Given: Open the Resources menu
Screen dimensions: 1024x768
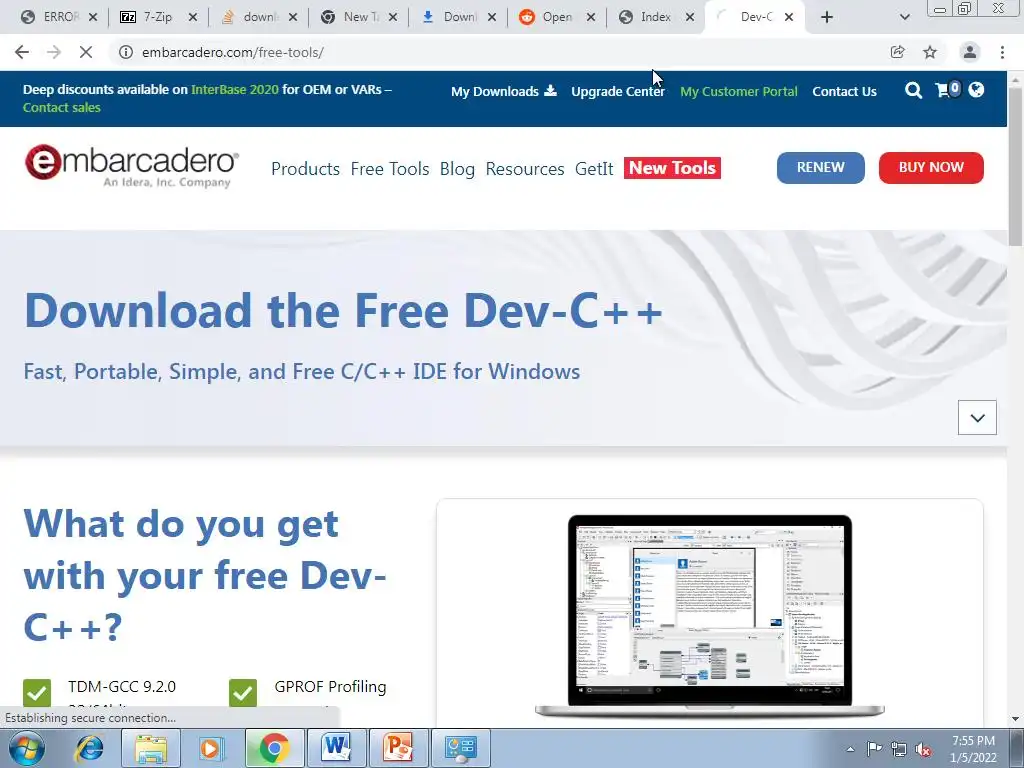Looking at the screenshot, I should [524, 168].
